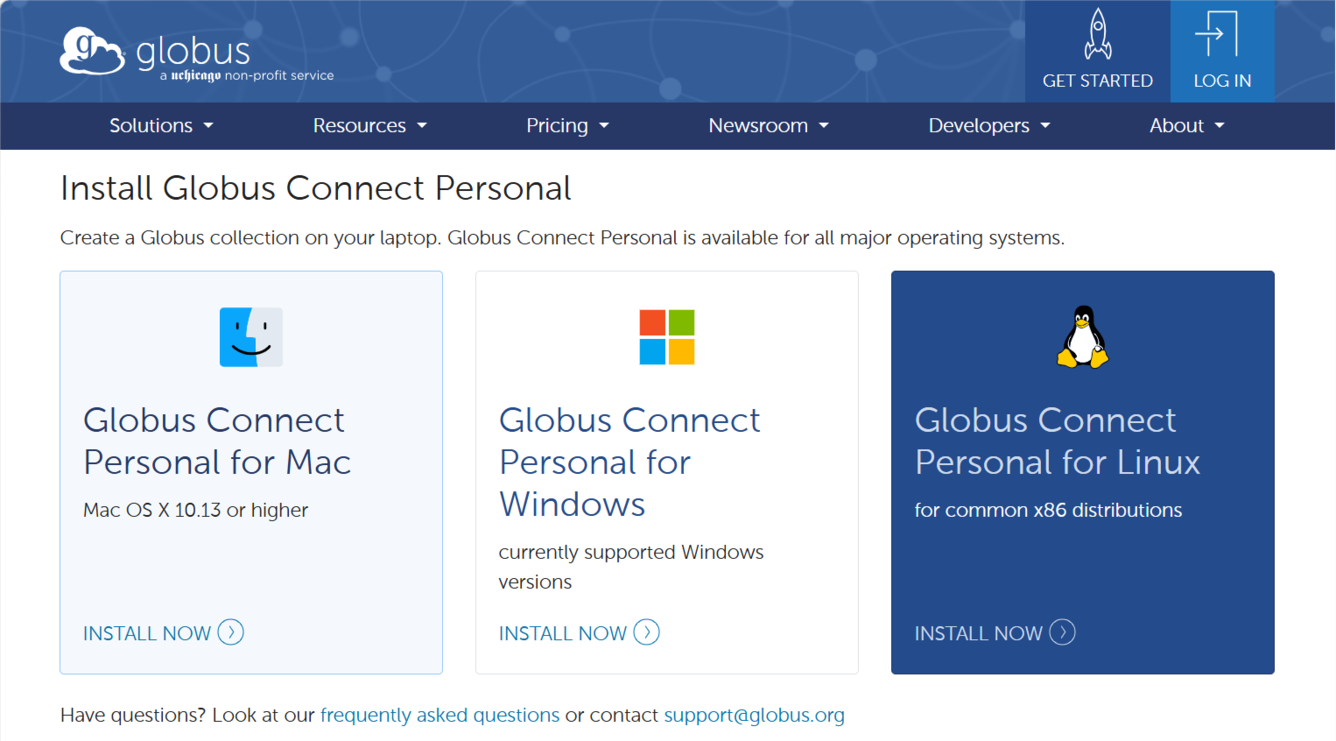The width and height of the screenshot is (1336, 741).
Task: Click 'currently supported Windows versions' text
Action: click(x=631, y=567)
